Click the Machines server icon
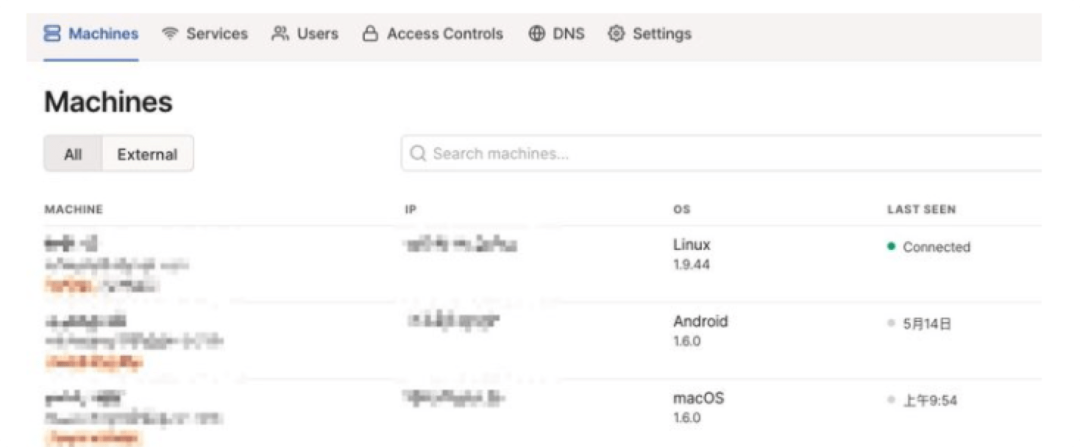Screen dimensions: 1080x447 (x=53, y=34)
